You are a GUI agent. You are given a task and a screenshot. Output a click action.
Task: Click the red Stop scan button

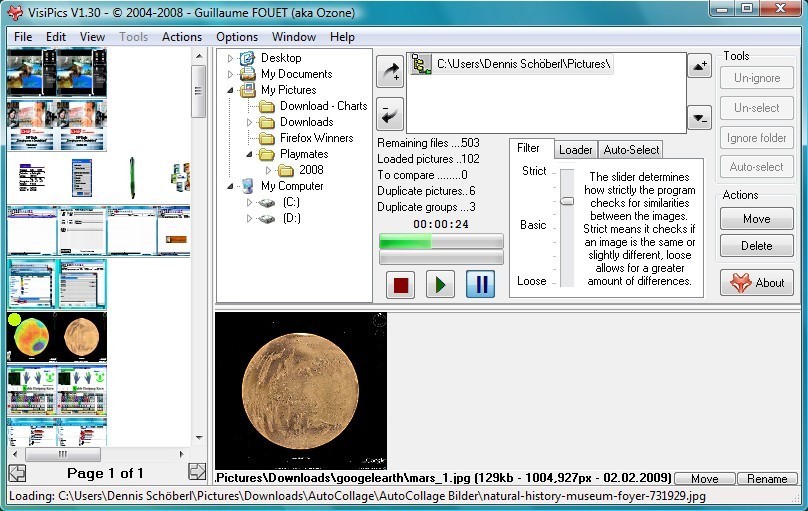pyautogui.click(x=400, y=284)
